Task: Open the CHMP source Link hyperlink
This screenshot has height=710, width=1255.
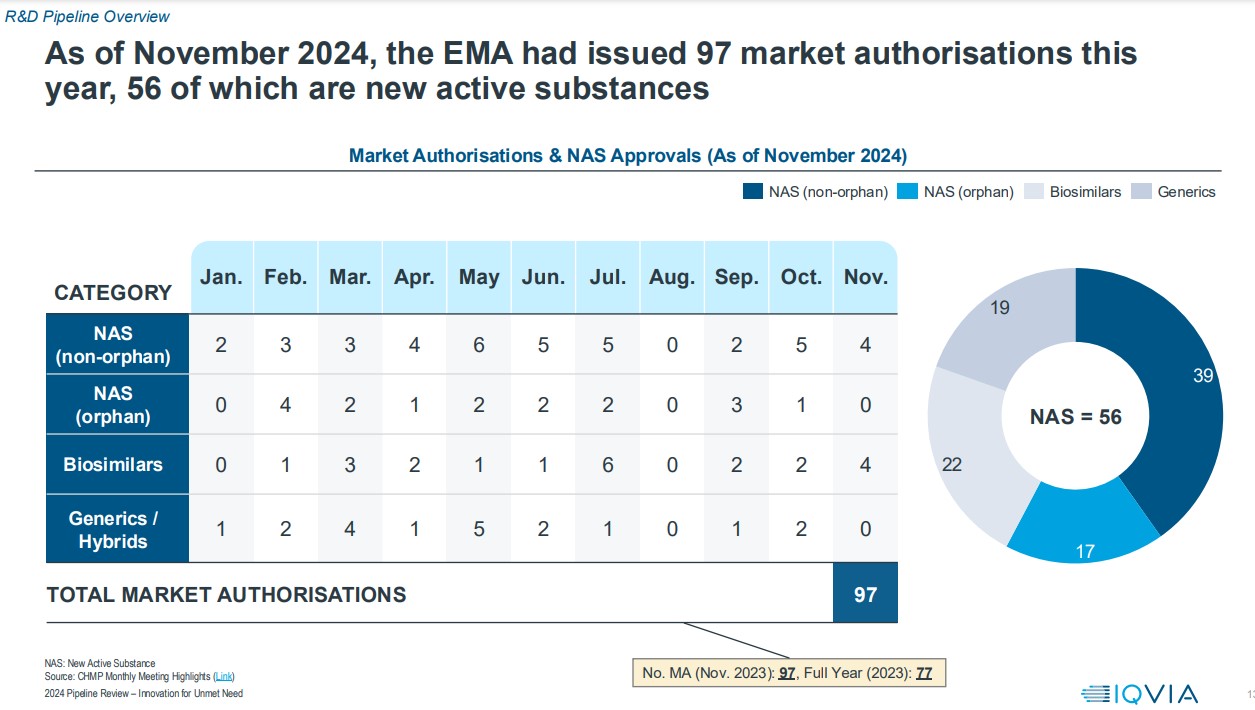Action: (224, 677)
